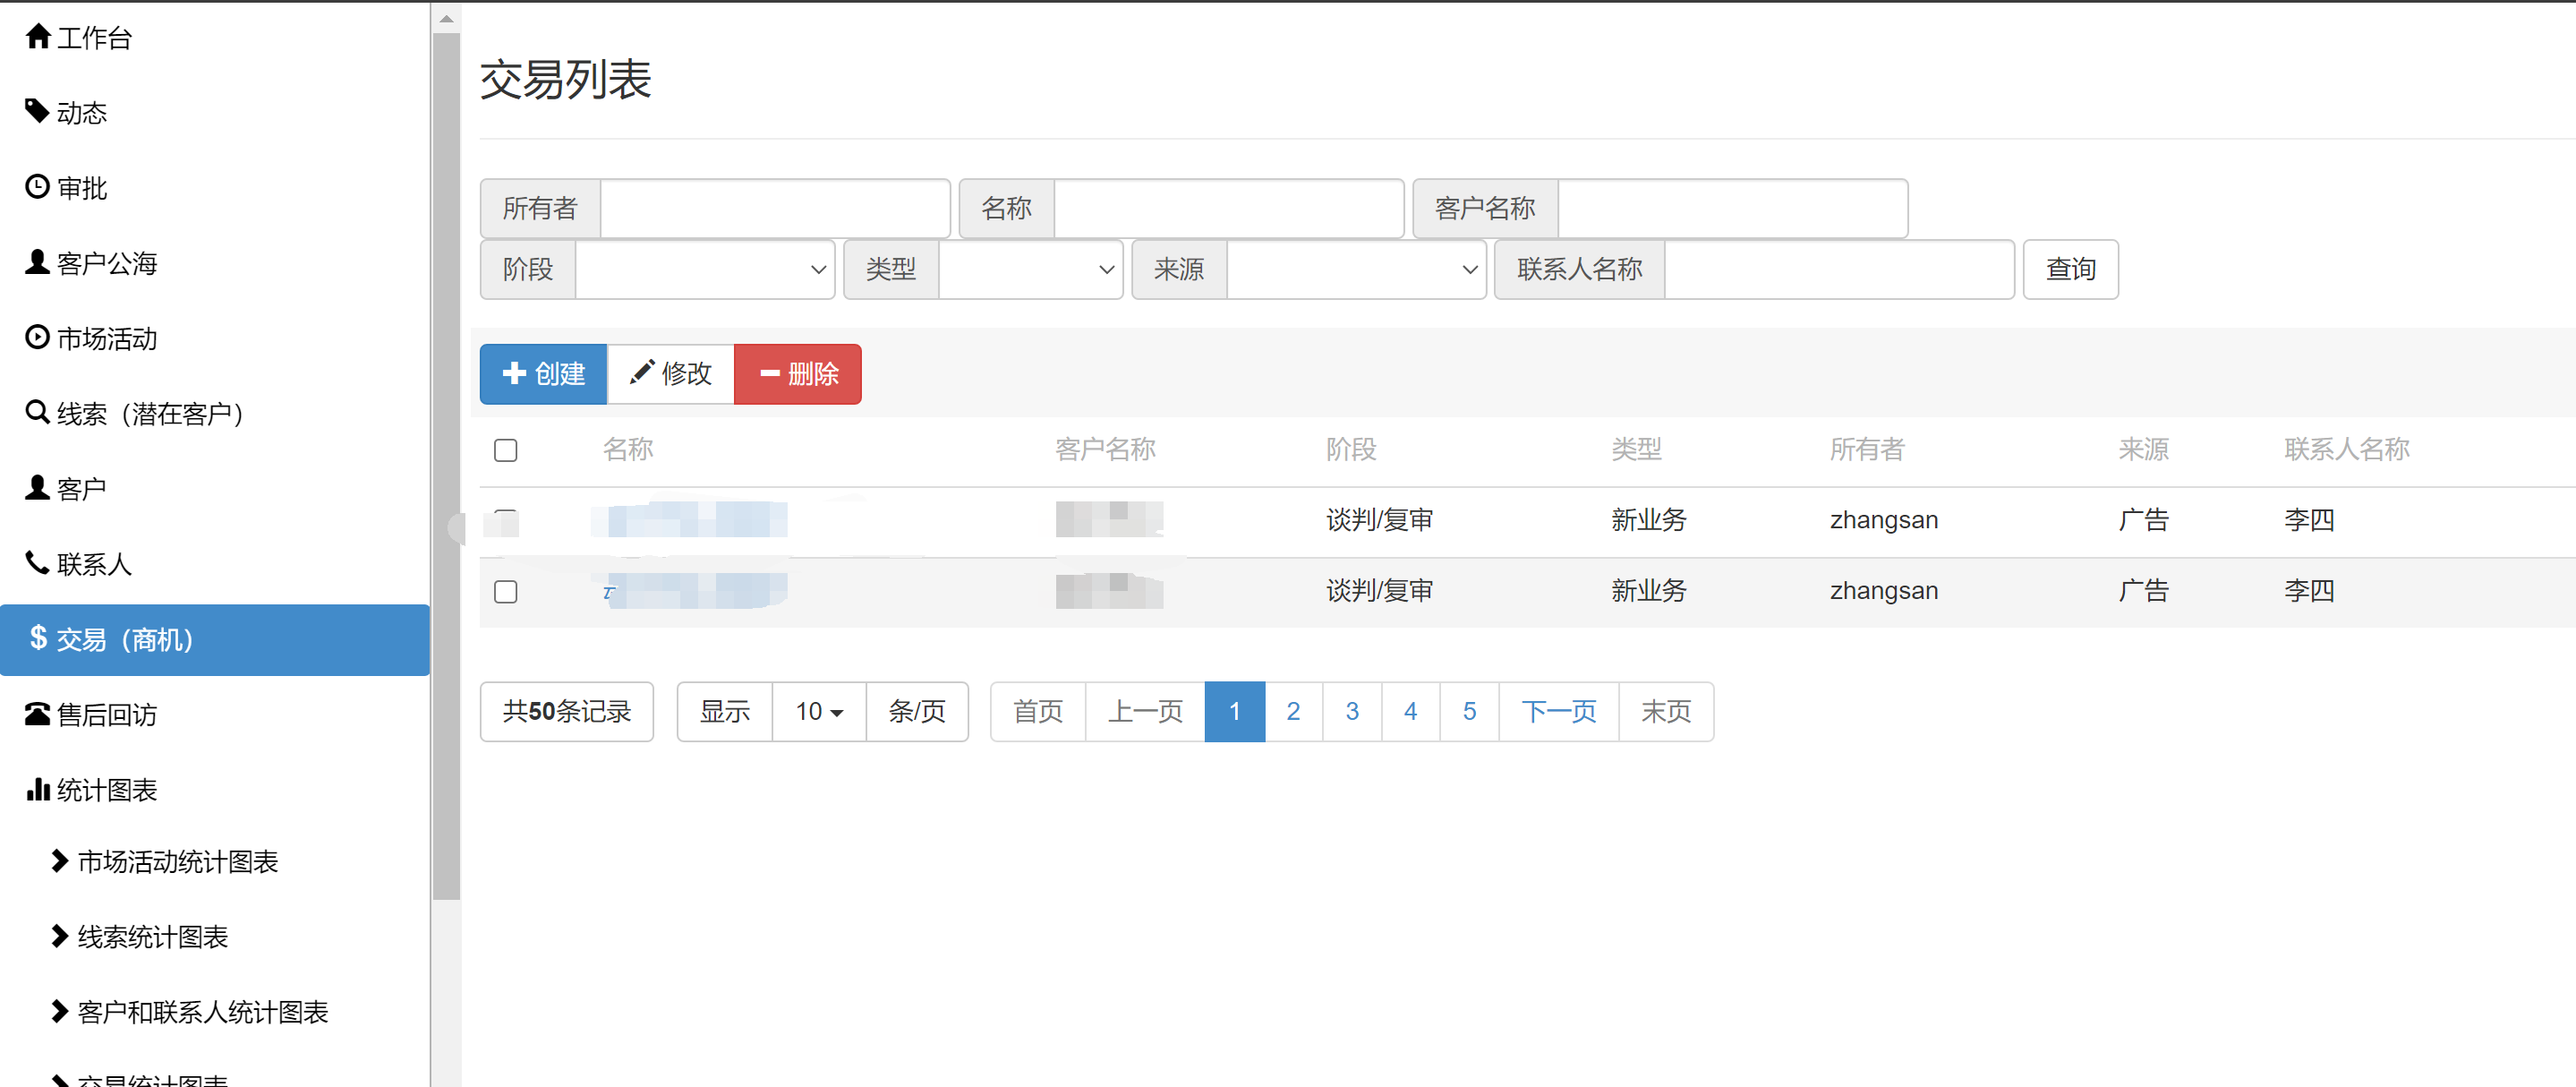
Task: Click the person icon beside 客户公海
Action: (x=37, y=262)
